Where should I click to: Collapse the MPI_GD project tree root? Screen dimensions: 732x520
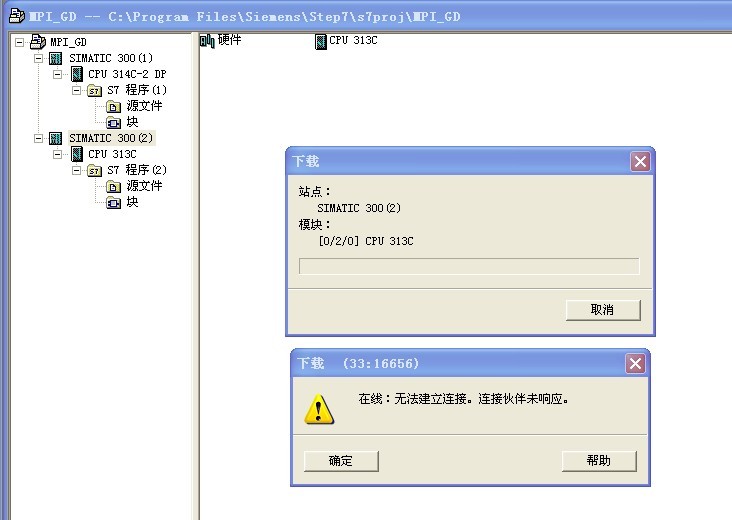[20, 42]
